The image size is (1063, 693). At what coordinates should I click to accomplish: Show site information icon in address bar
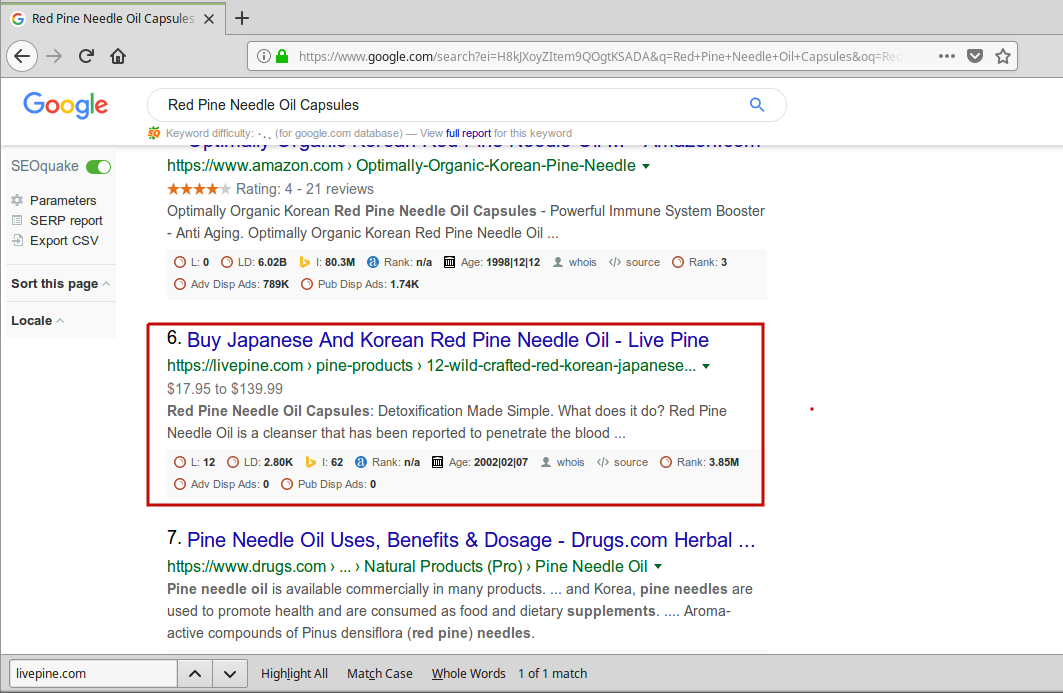[264, 56]
